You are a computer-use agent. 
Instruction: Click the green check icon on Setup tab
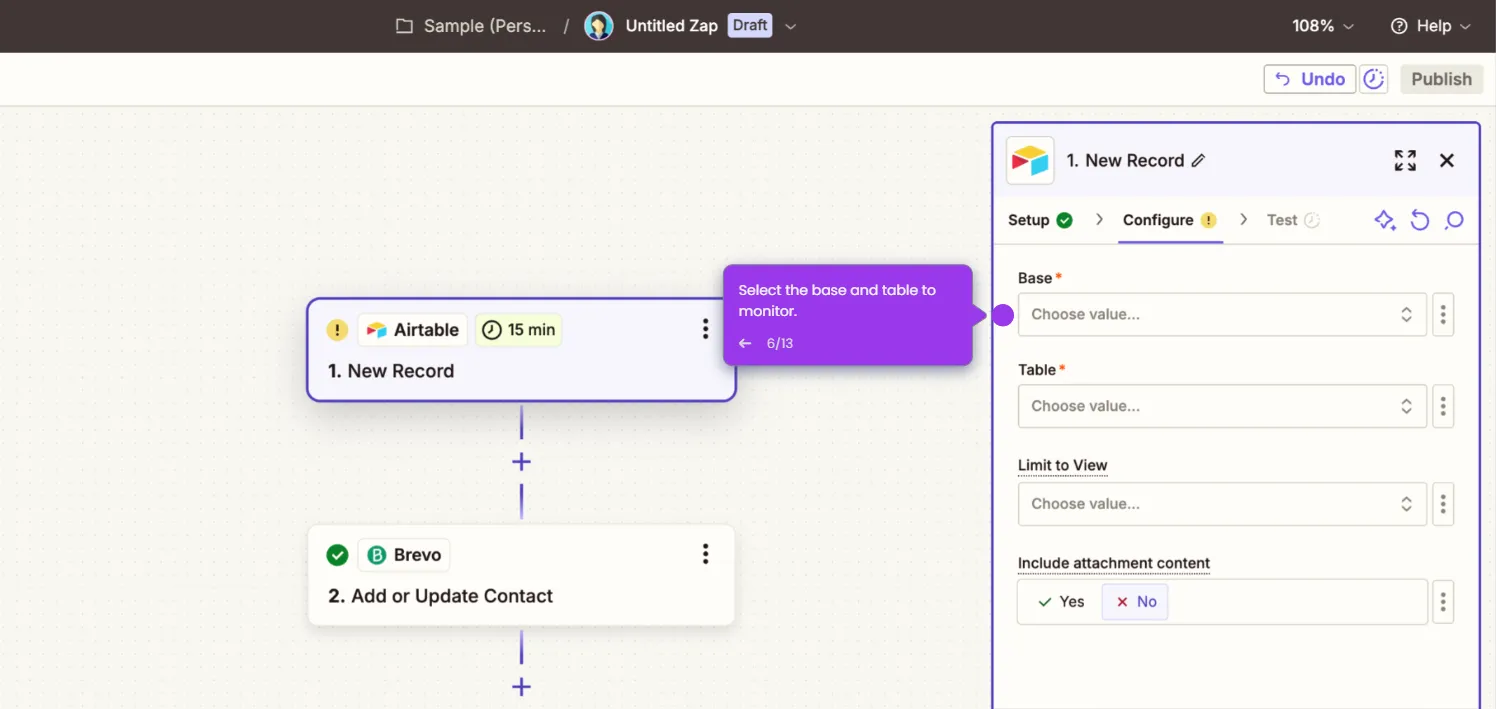pos(1064,220)
